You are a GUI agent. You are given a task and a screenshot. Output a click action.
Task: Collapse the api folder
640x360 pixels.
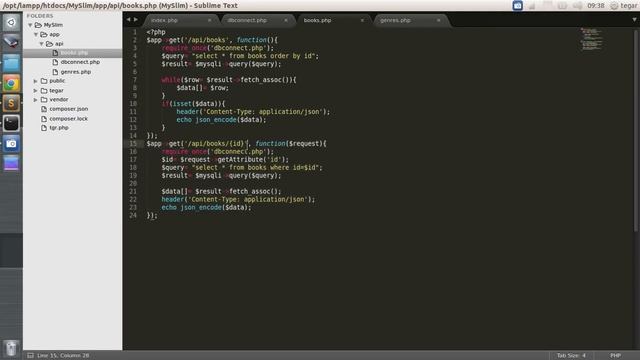(x=42, y=44)
